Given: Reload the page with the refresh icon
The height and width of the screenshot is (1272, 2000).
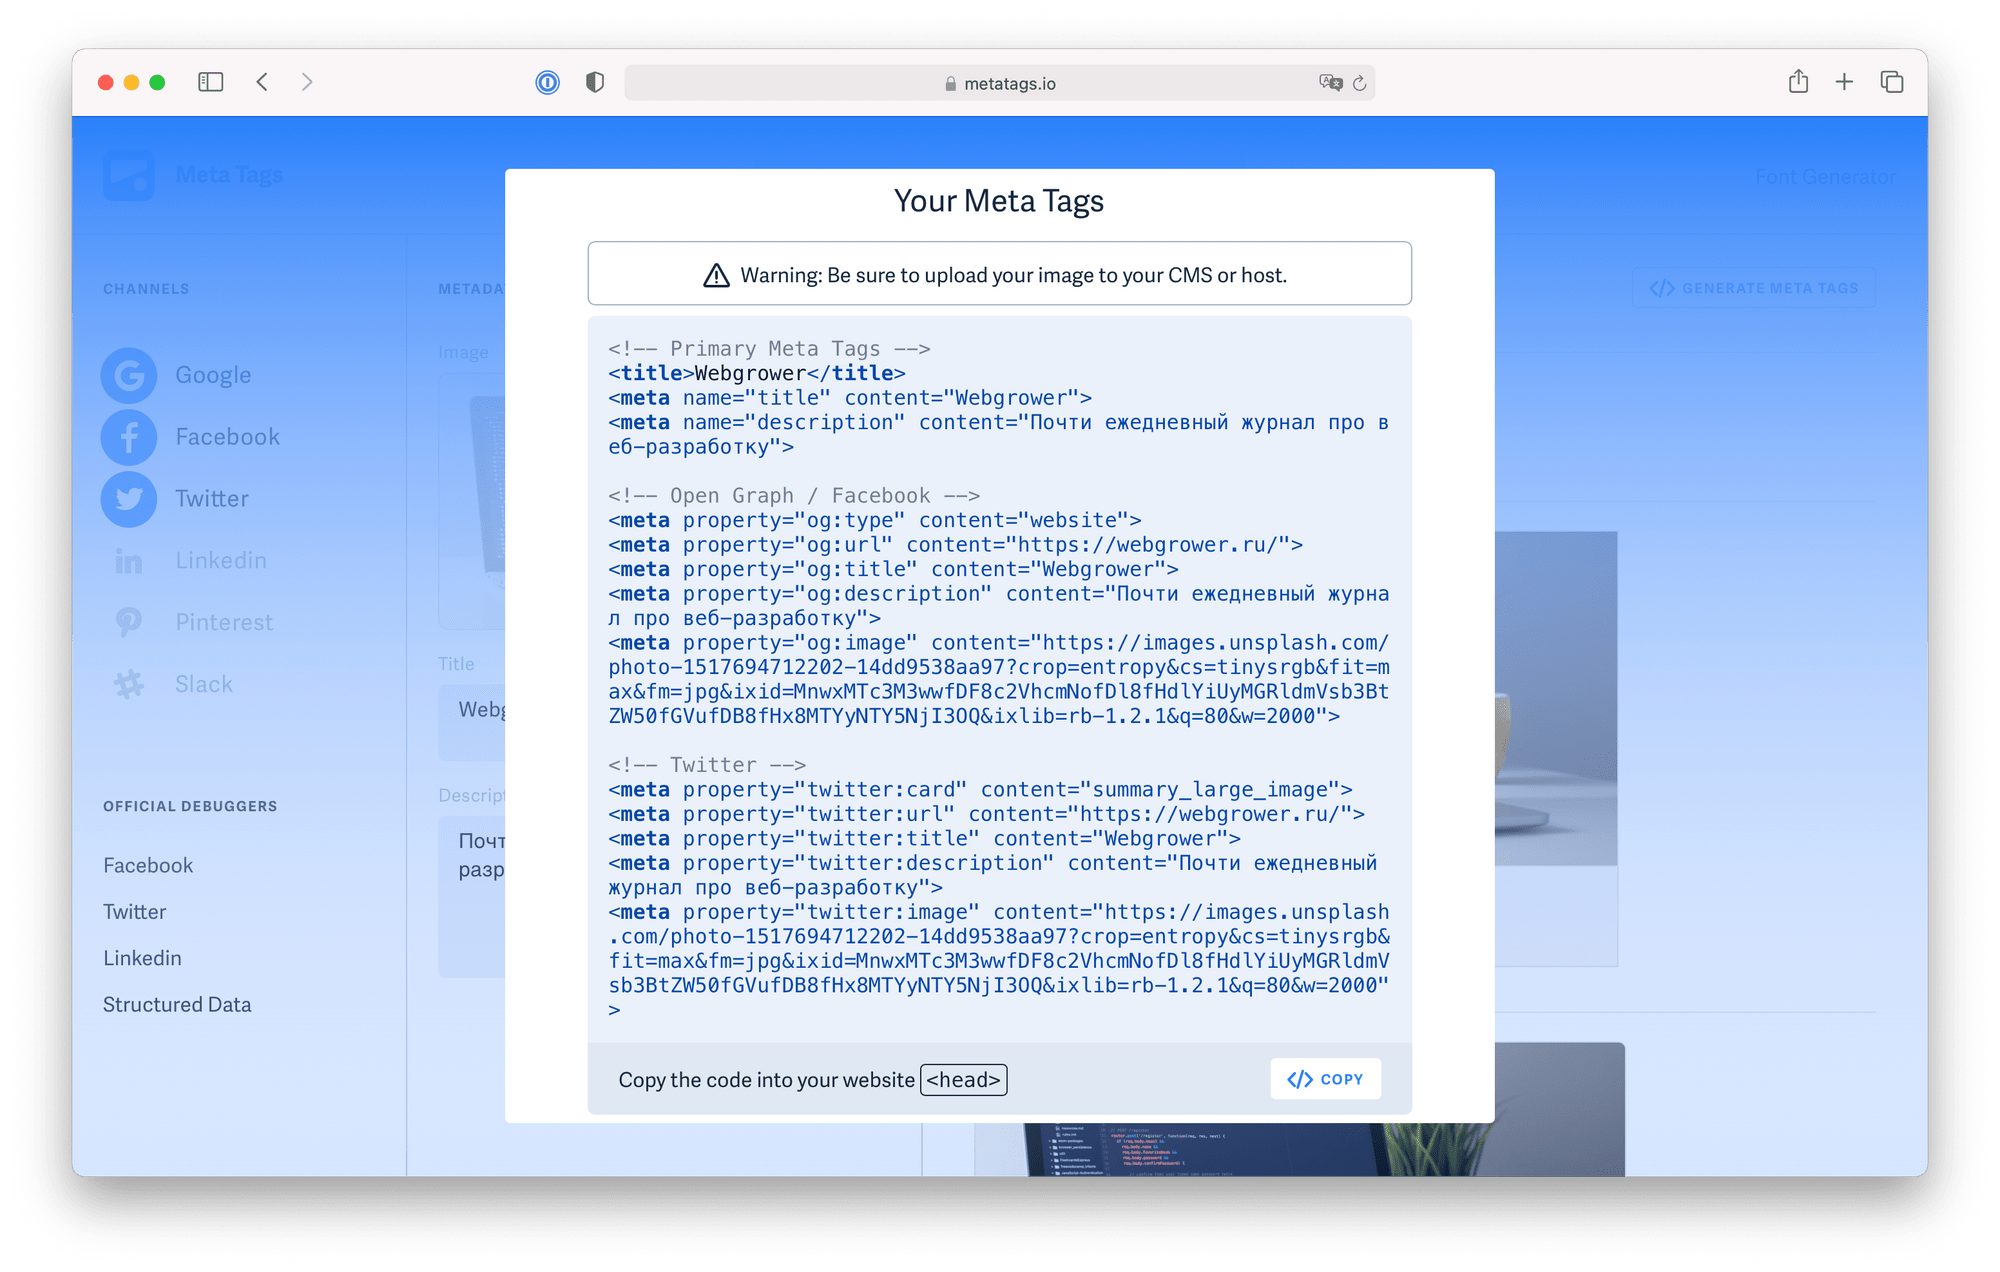Looking at the screenshot, I should pos(1360,83).
